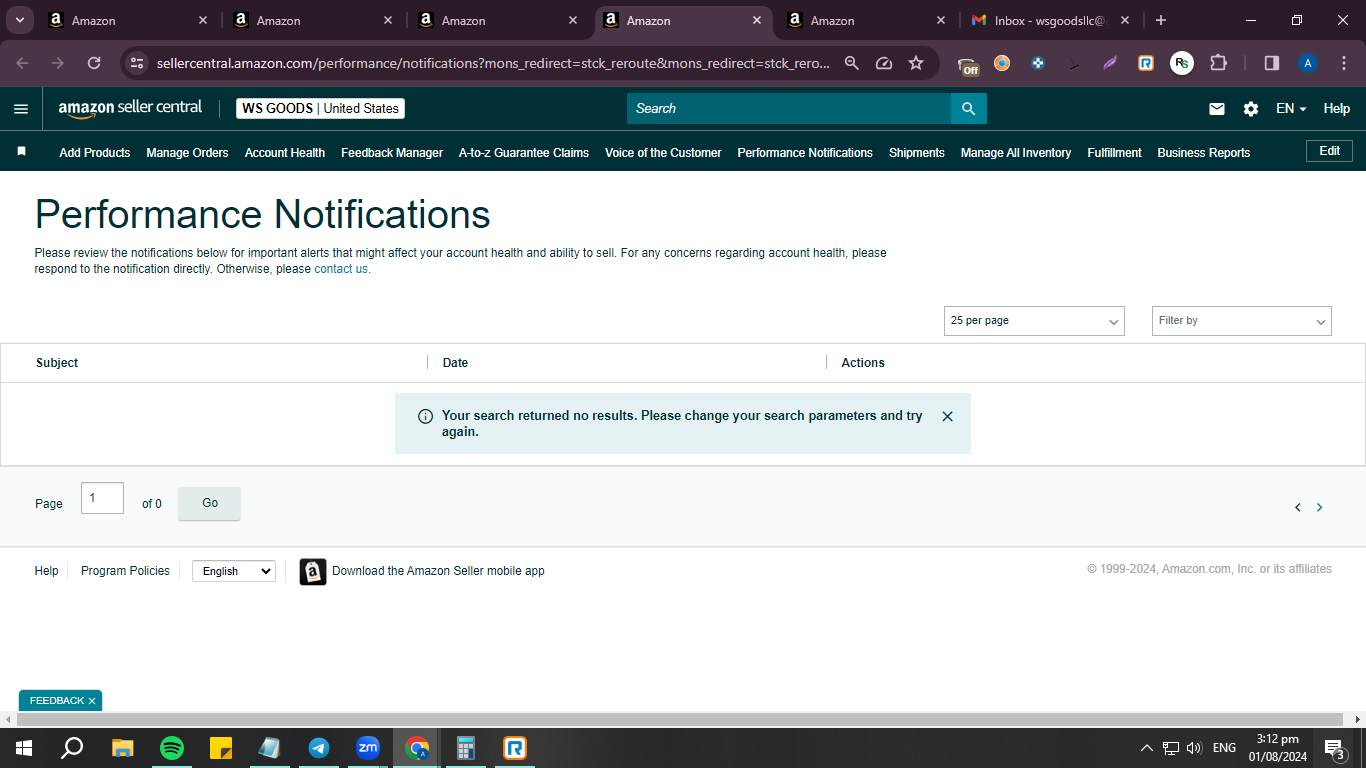Viewport: 1366px width, 768px height.
Task: Click the search magnifier button
Action: pos(968,109)
